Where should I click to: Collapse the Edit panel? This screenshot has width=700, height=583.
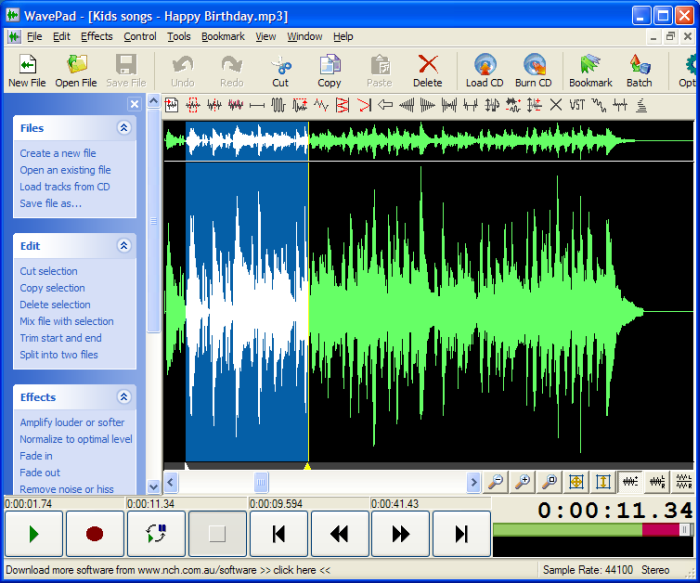click(124, 246)
